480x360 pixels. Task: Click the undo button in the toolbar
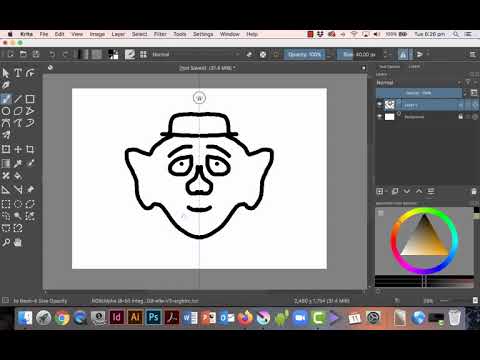(x=52, y=54)
